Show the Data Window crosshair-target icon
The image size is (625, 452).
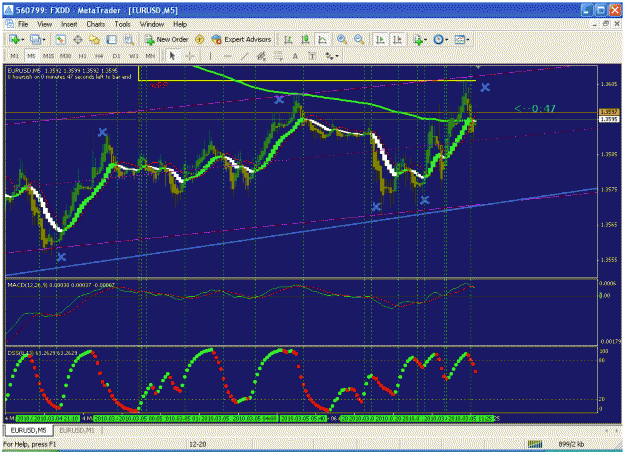coord(78,39)
